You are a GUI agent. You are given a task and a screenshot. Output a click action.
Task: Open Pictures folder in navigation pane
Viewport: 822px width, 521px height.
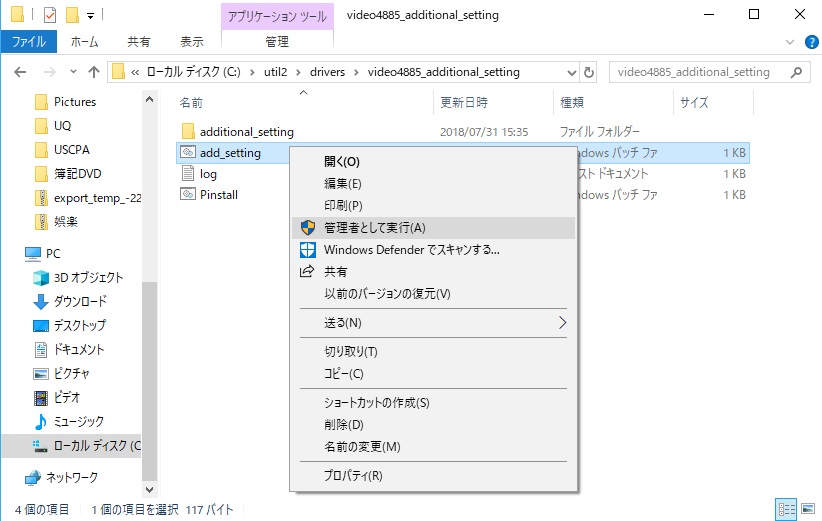[75, 102]
